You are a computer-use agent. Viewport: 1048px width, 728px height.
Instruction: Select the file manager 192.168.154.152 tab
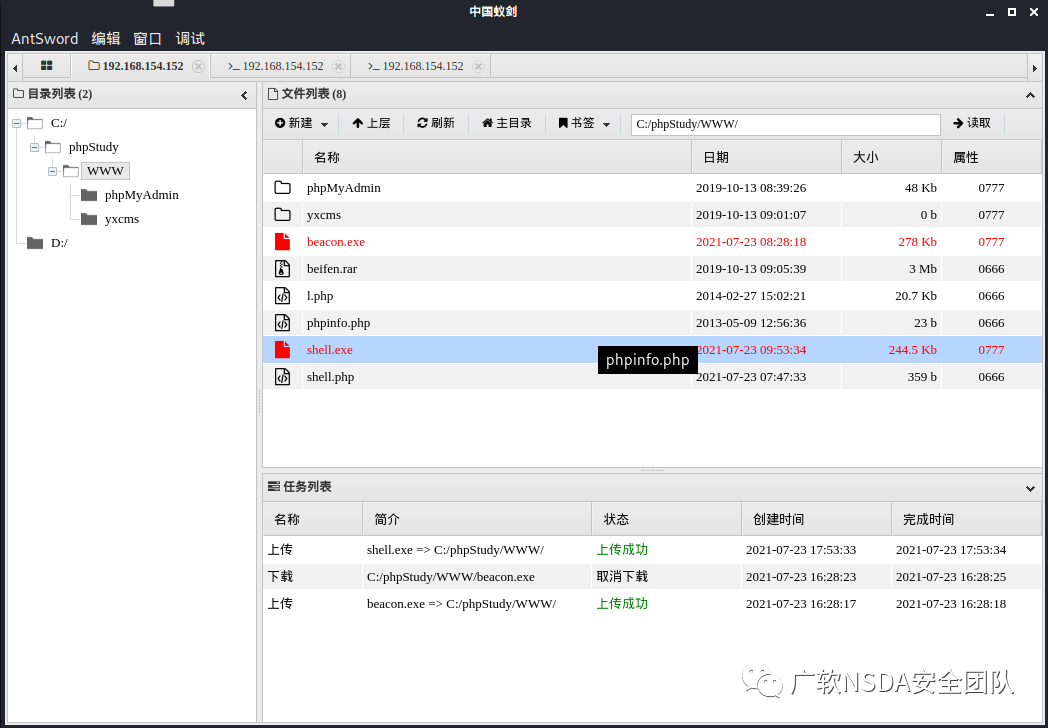tap(136, 66)
